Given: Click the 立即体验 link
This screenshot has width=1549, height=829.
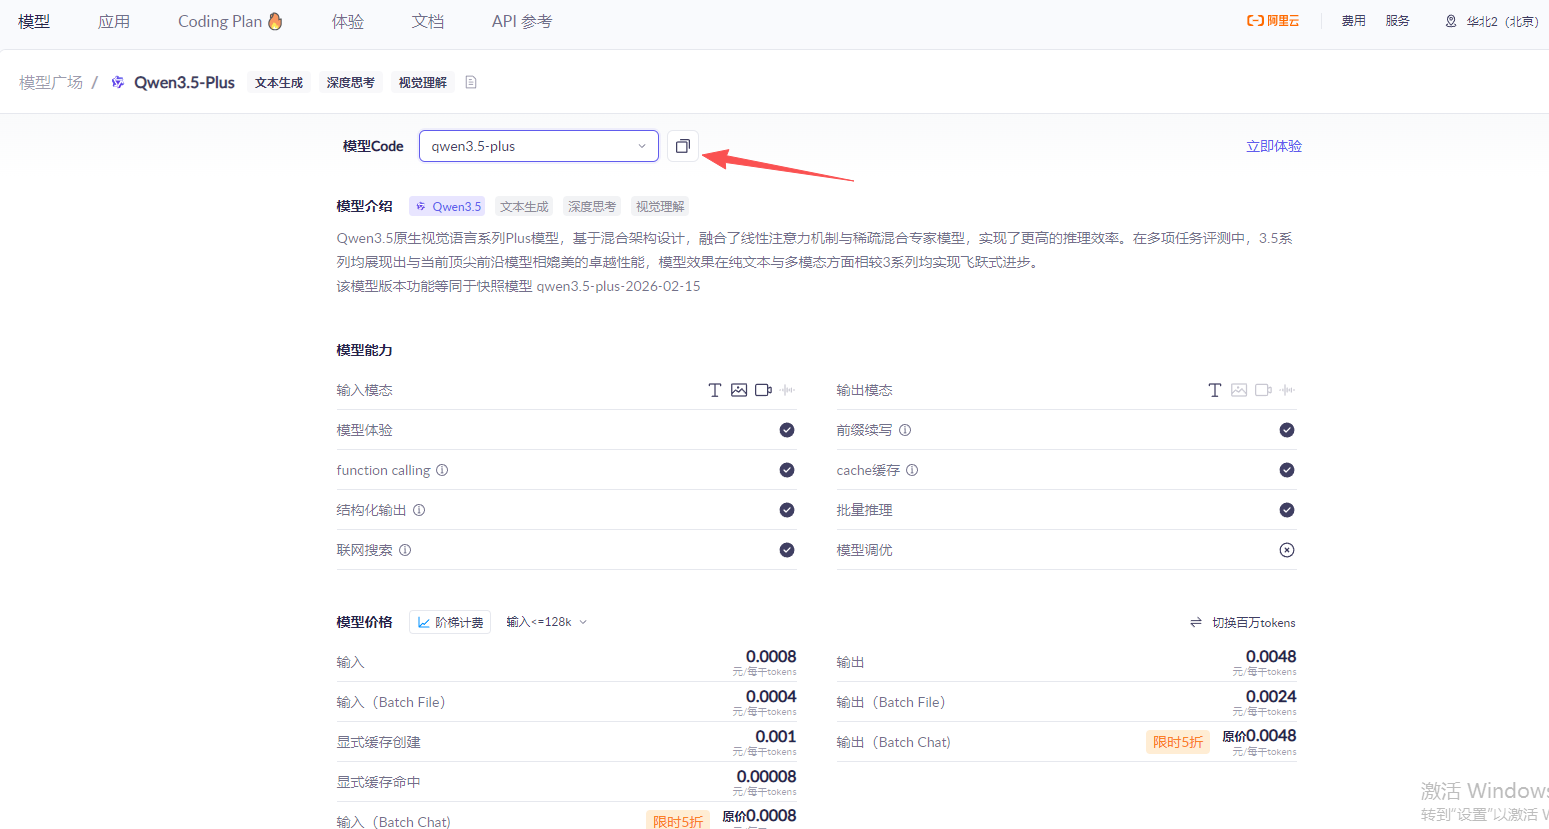Looking at the screenshot, I should (x=1274, y=146).
